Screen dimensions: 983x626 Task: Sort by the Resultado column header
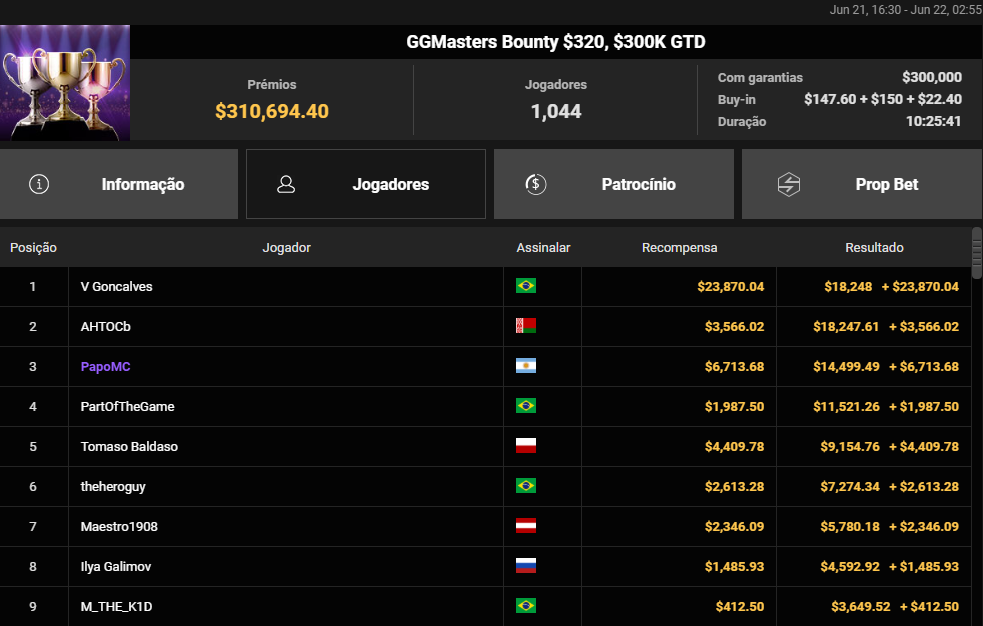874,248
